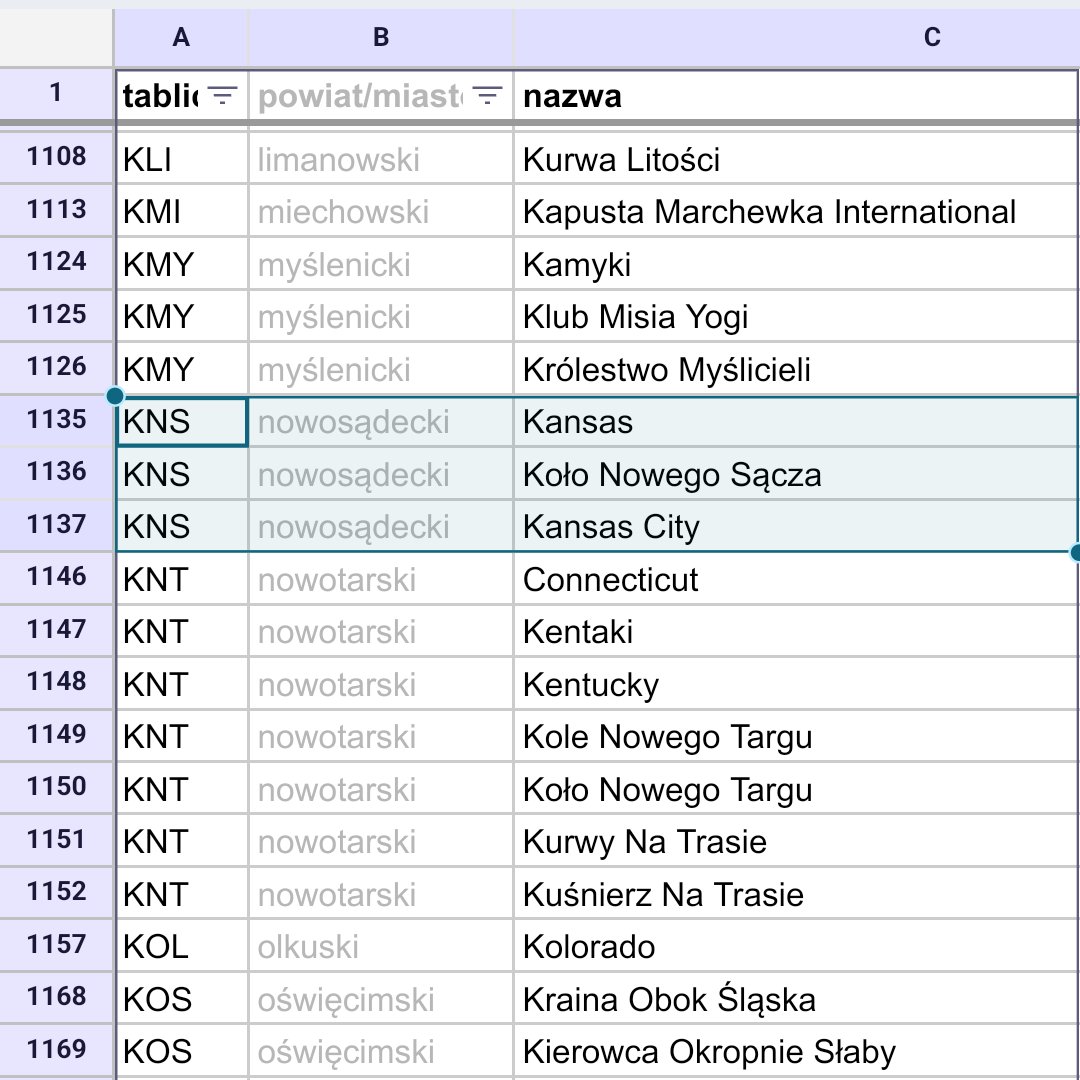Image resolution: width=1080 pixels, height=1080 pixels.
Task: Select 'Kole Nowego Targu' cell
Action: point(796,736)
